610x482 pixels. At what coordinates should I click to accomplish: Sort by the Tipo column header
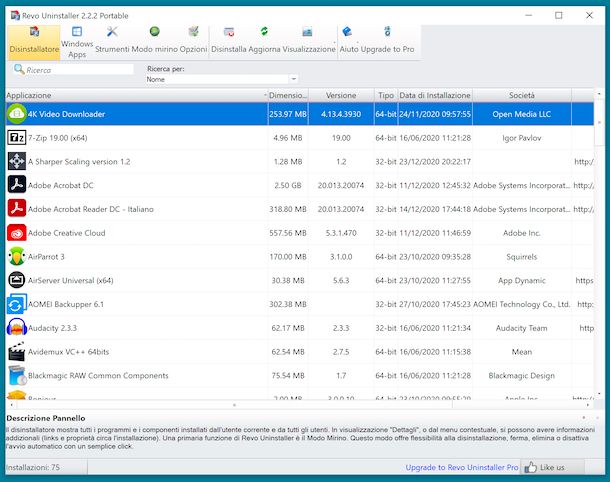point(386,95)
